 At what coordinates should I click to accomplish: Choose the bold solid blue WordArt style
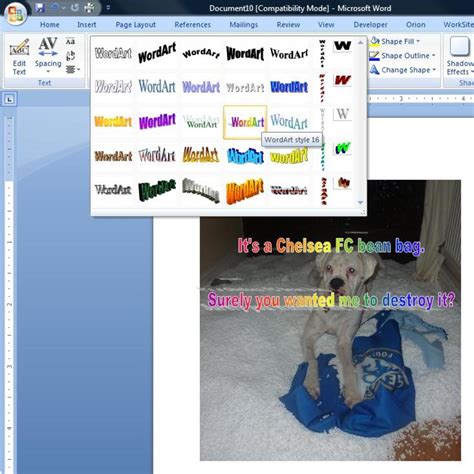(x=289, y=87)
